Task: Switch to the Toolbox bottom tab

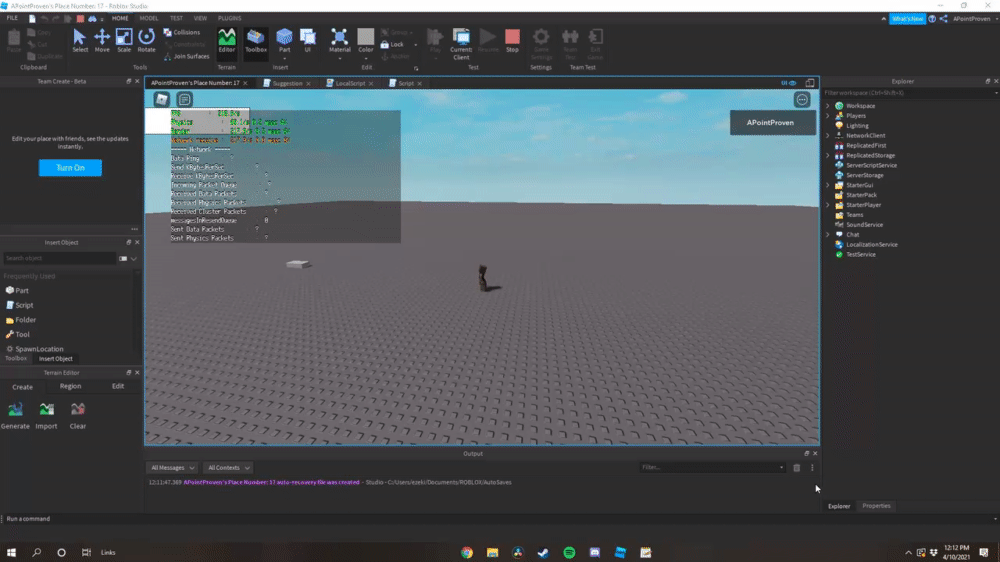Action: tap(17, 359)
